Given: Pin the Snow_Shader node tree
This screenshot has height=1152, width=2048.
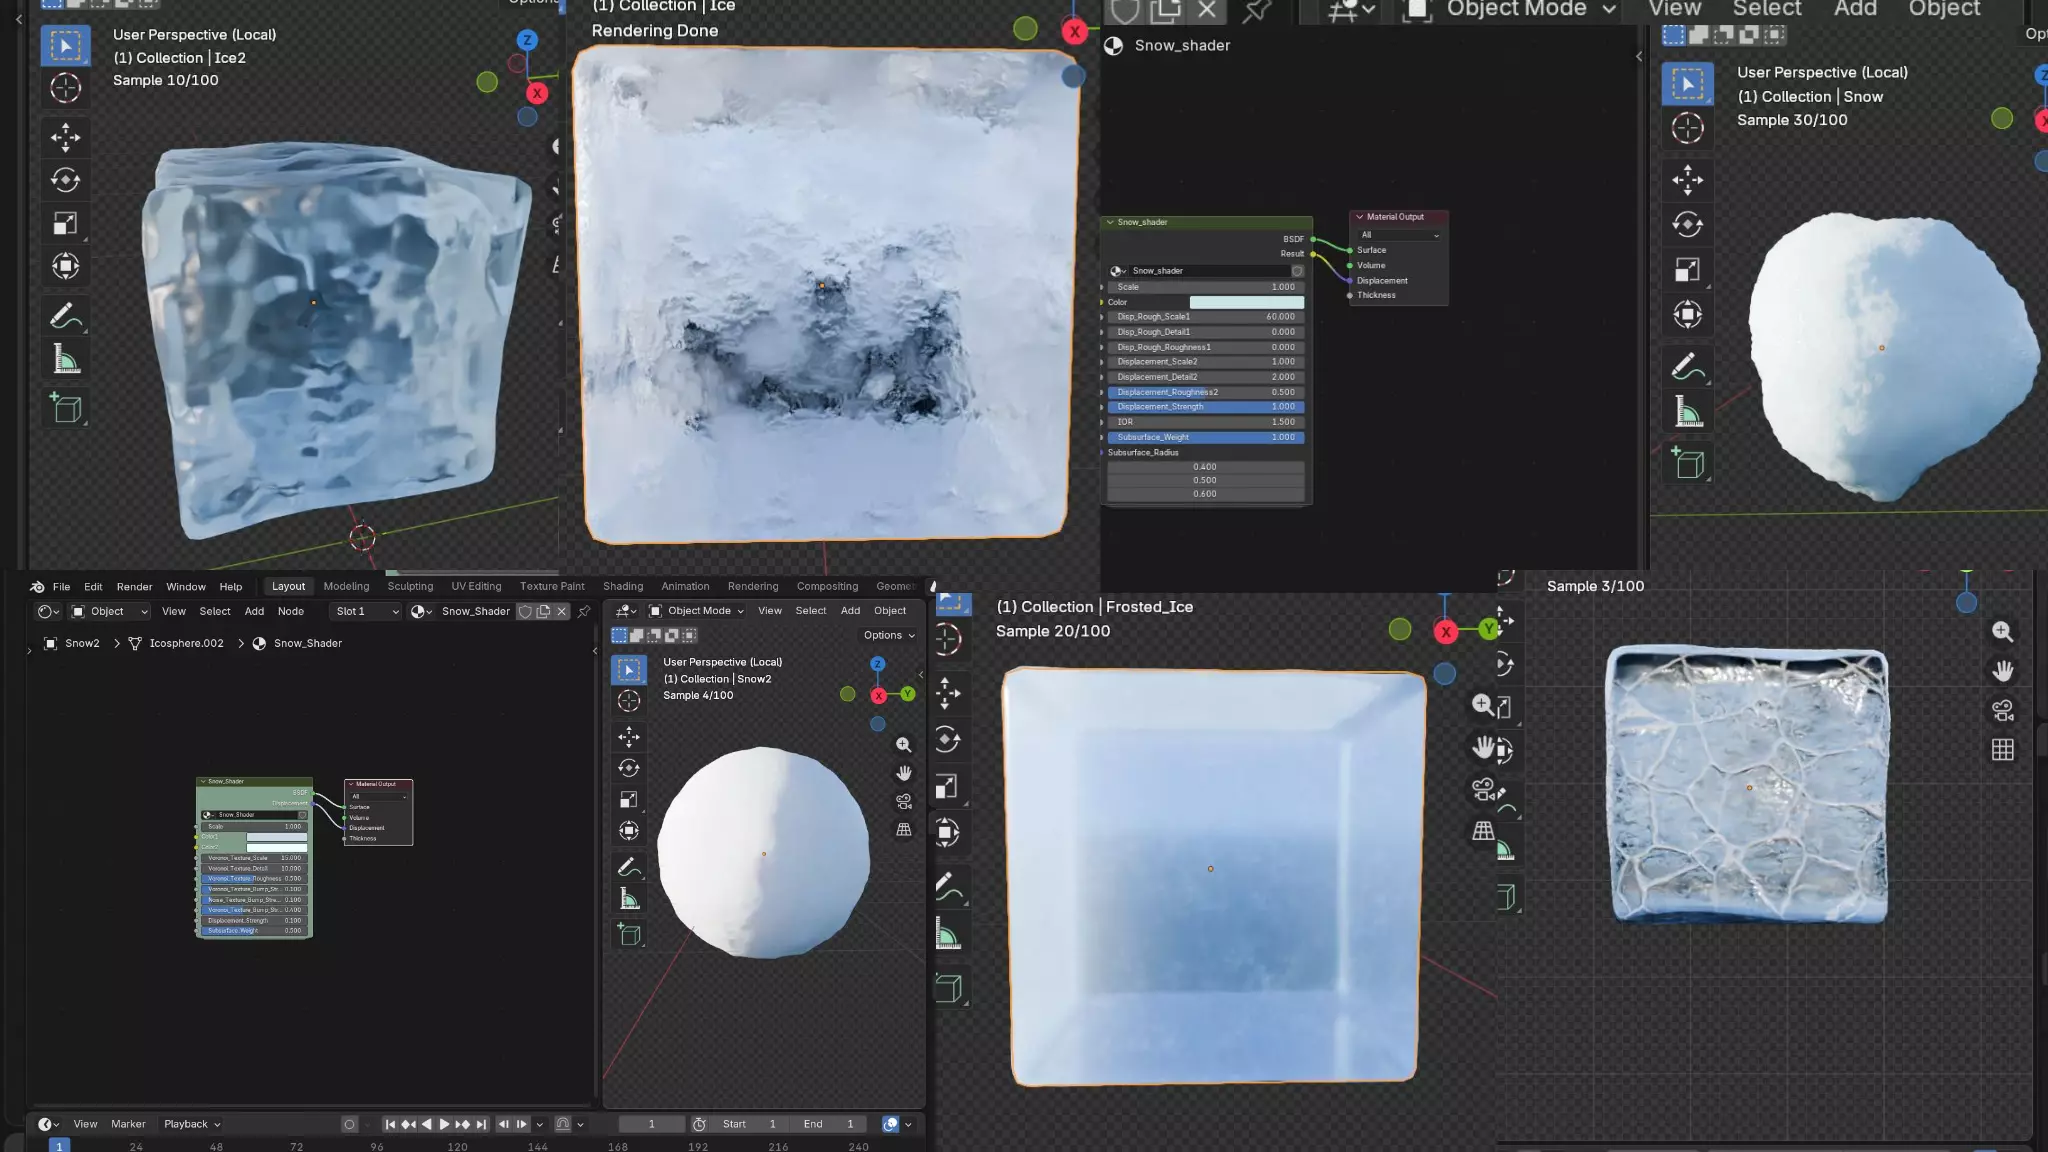Looking at the screenshot, I should 585,611.
